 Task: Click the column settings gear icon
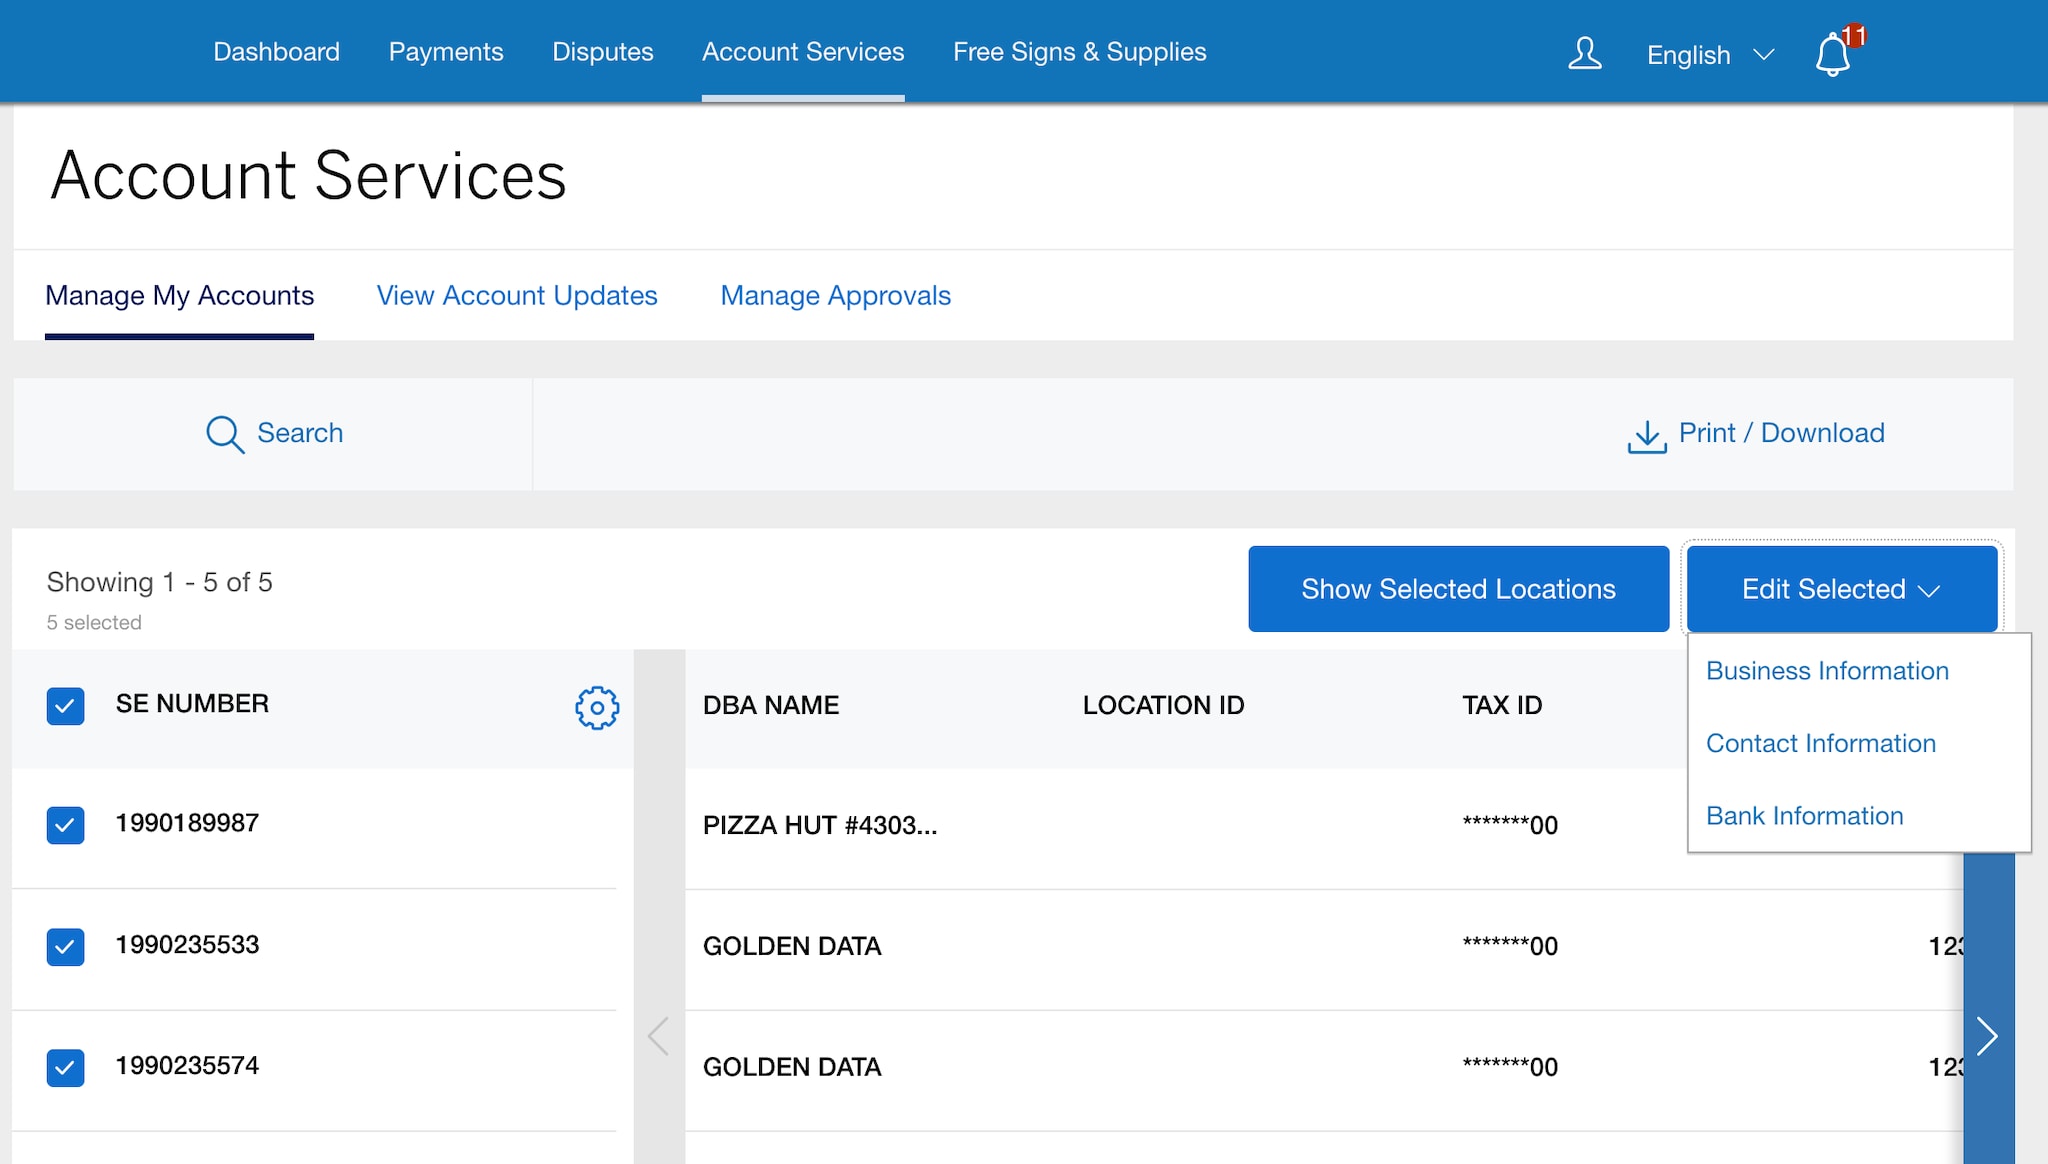pyautogui.click(x=597, y=707)
